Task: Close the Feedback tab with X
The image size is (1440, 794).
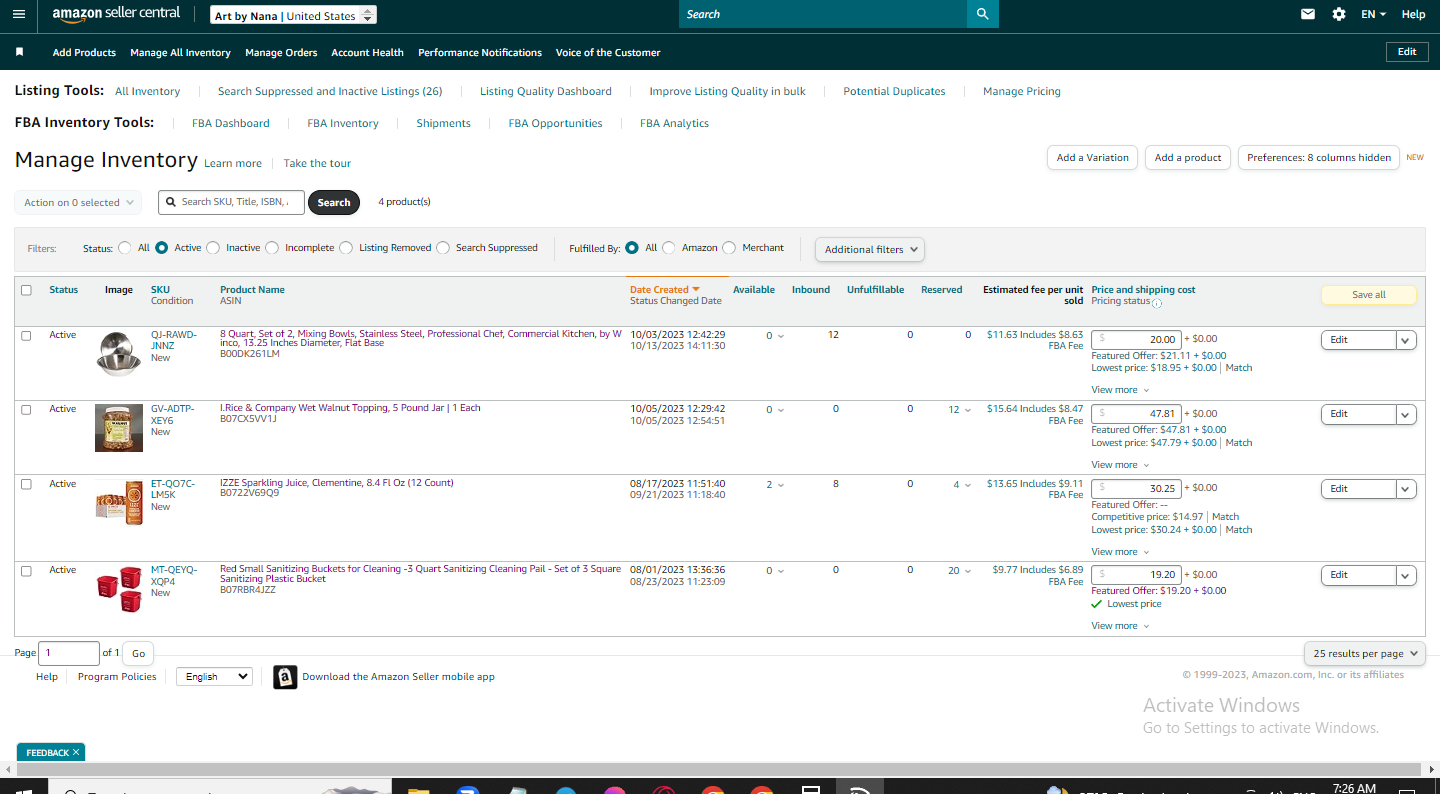Action: click(76, 752)
